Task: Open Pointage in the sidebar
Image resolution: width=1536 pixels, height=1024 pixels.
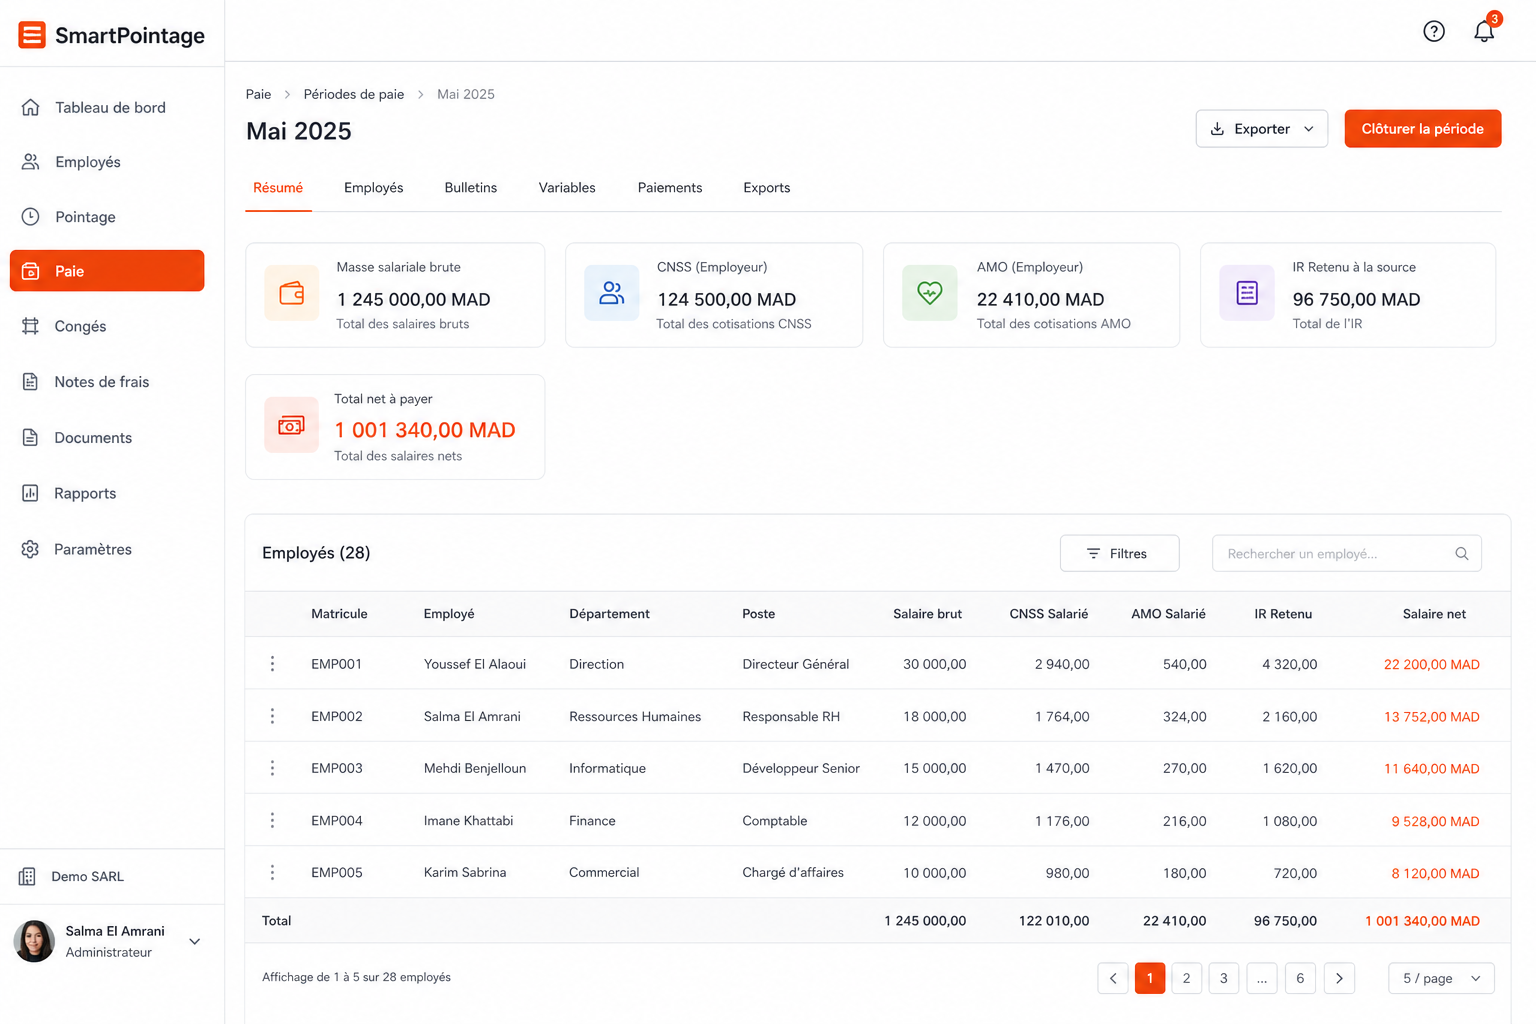Action: tap(107, 216)
